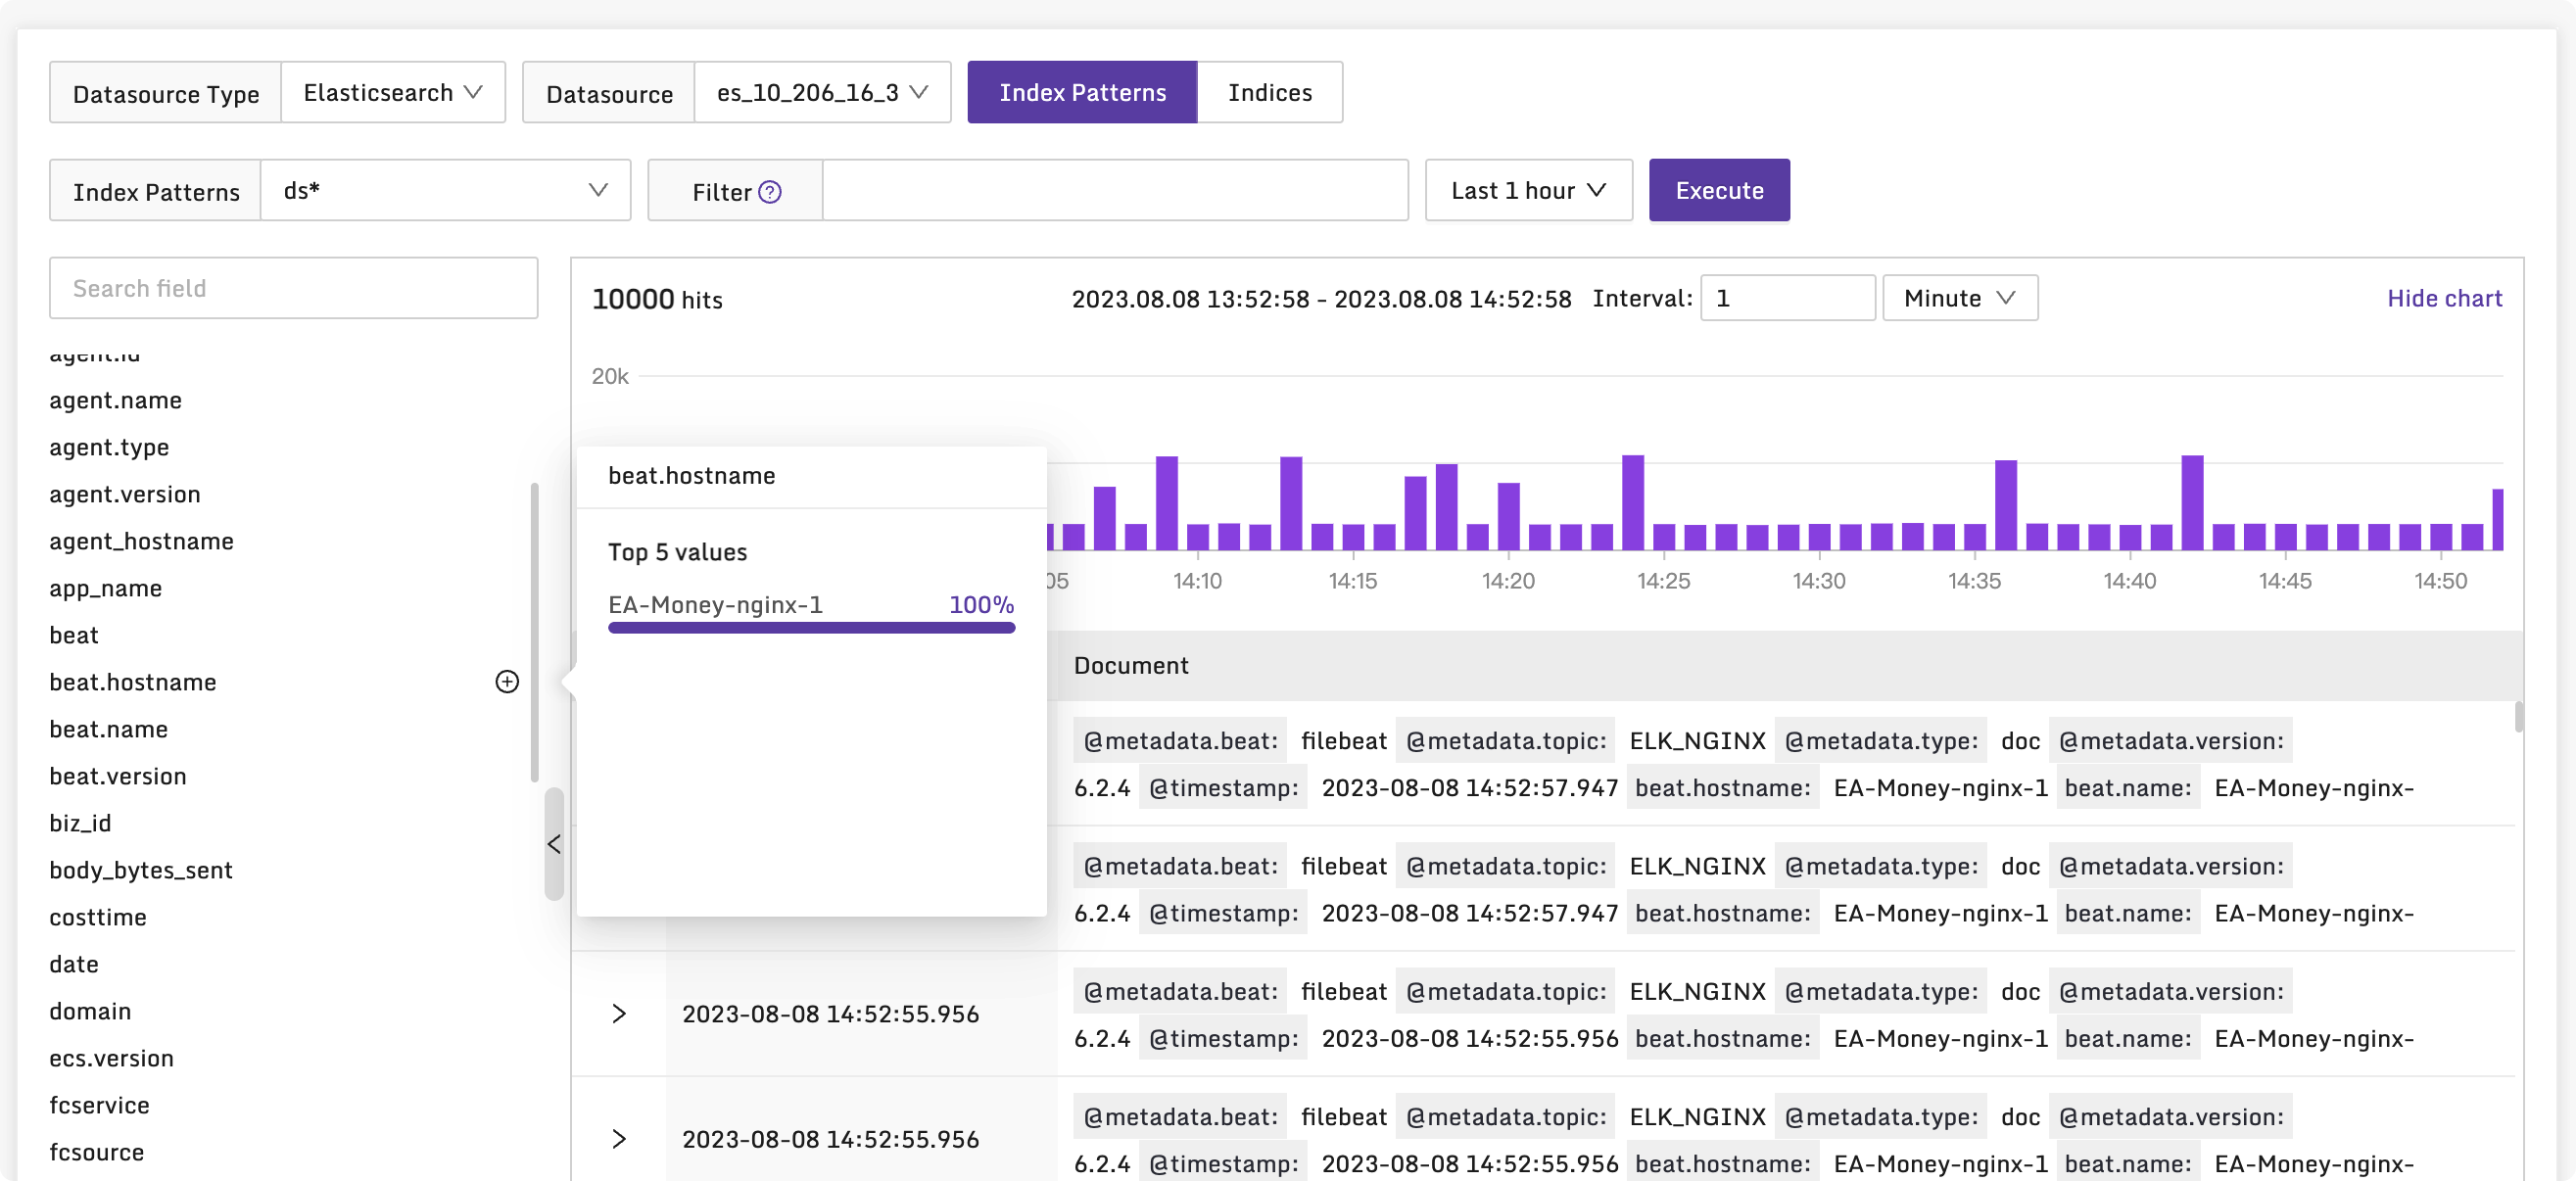
Task: Select the biz_id field
Action: click(x=81, y=823)
